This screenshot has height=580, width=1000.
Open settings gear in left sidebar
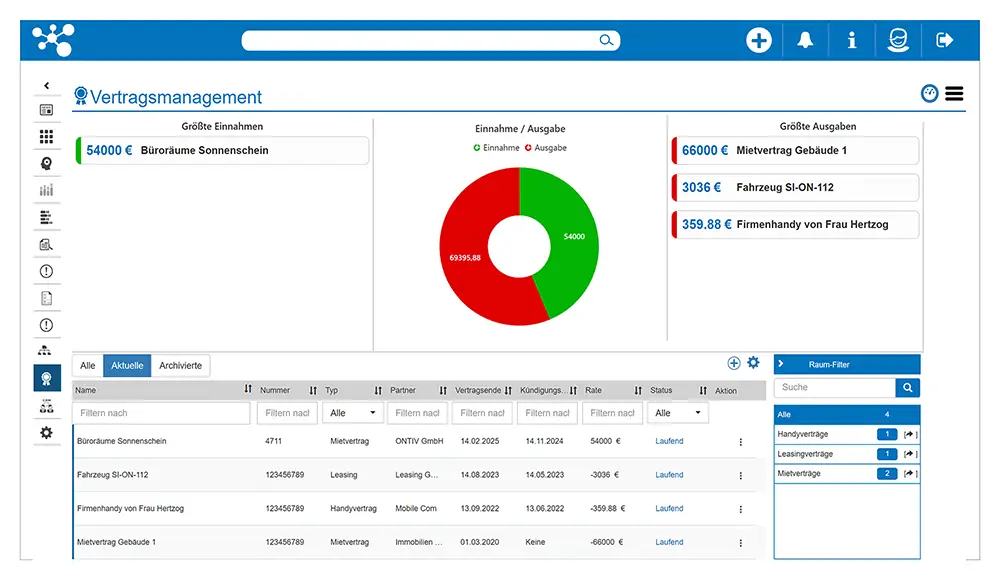pyautogui.click(x=46, y=433)
